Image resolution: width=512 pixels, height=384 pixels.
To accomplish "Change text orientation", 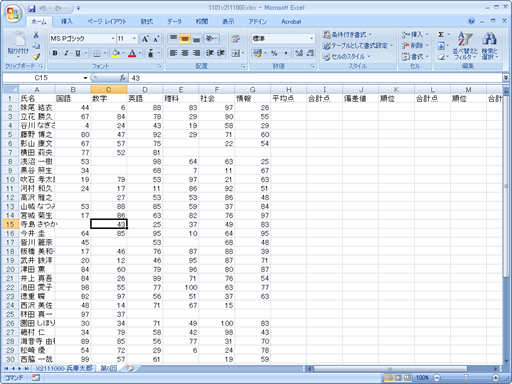I will point(211,38).
